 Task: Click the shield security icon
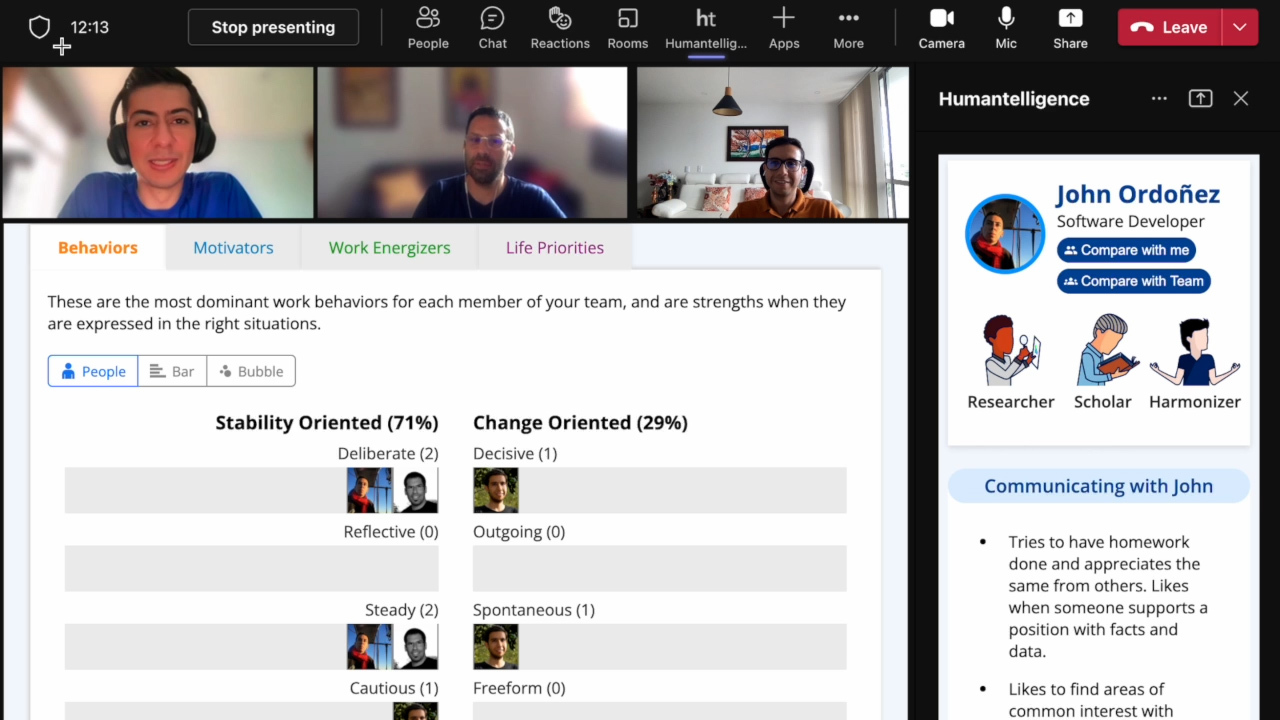click(x=39, y=27)
